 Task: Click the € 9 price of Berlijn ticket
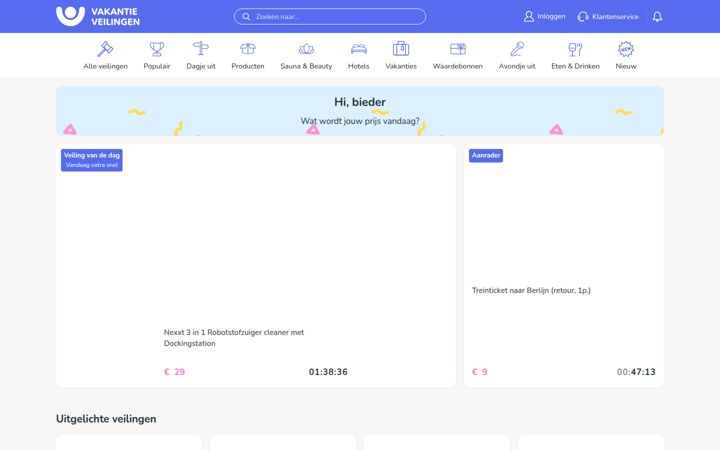(x=480, y=372)
